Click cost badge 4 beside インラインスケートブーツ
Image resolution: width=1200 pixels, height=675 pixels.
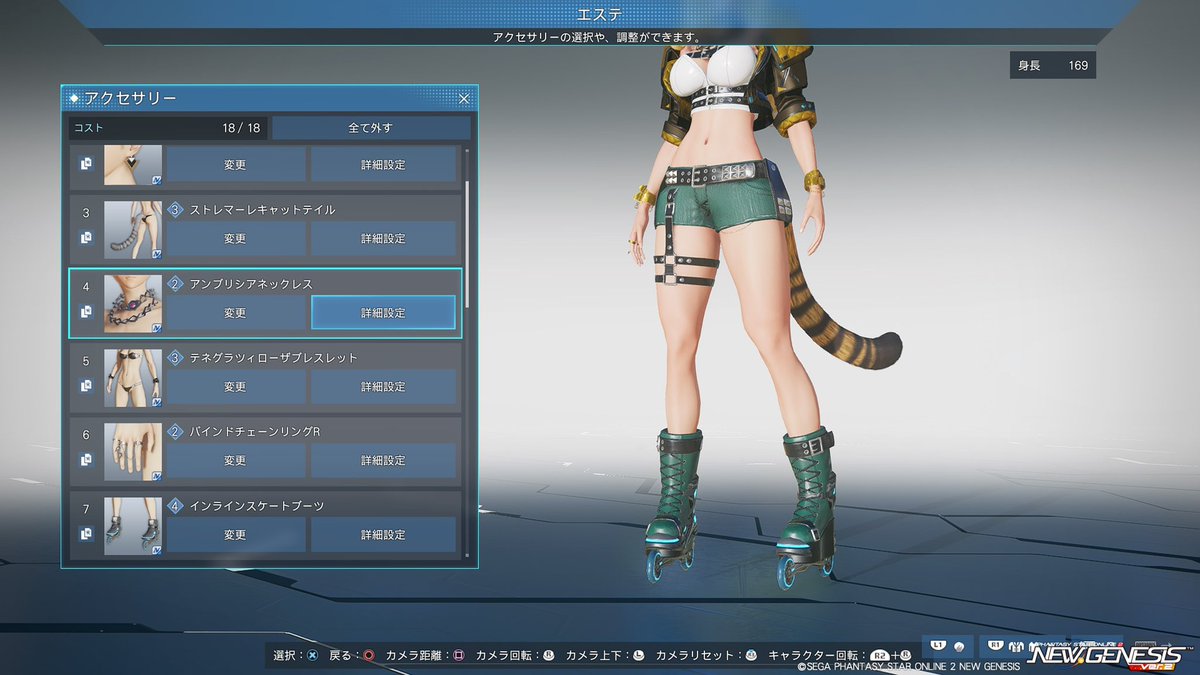pyautogui.click(x=175, y=506)
